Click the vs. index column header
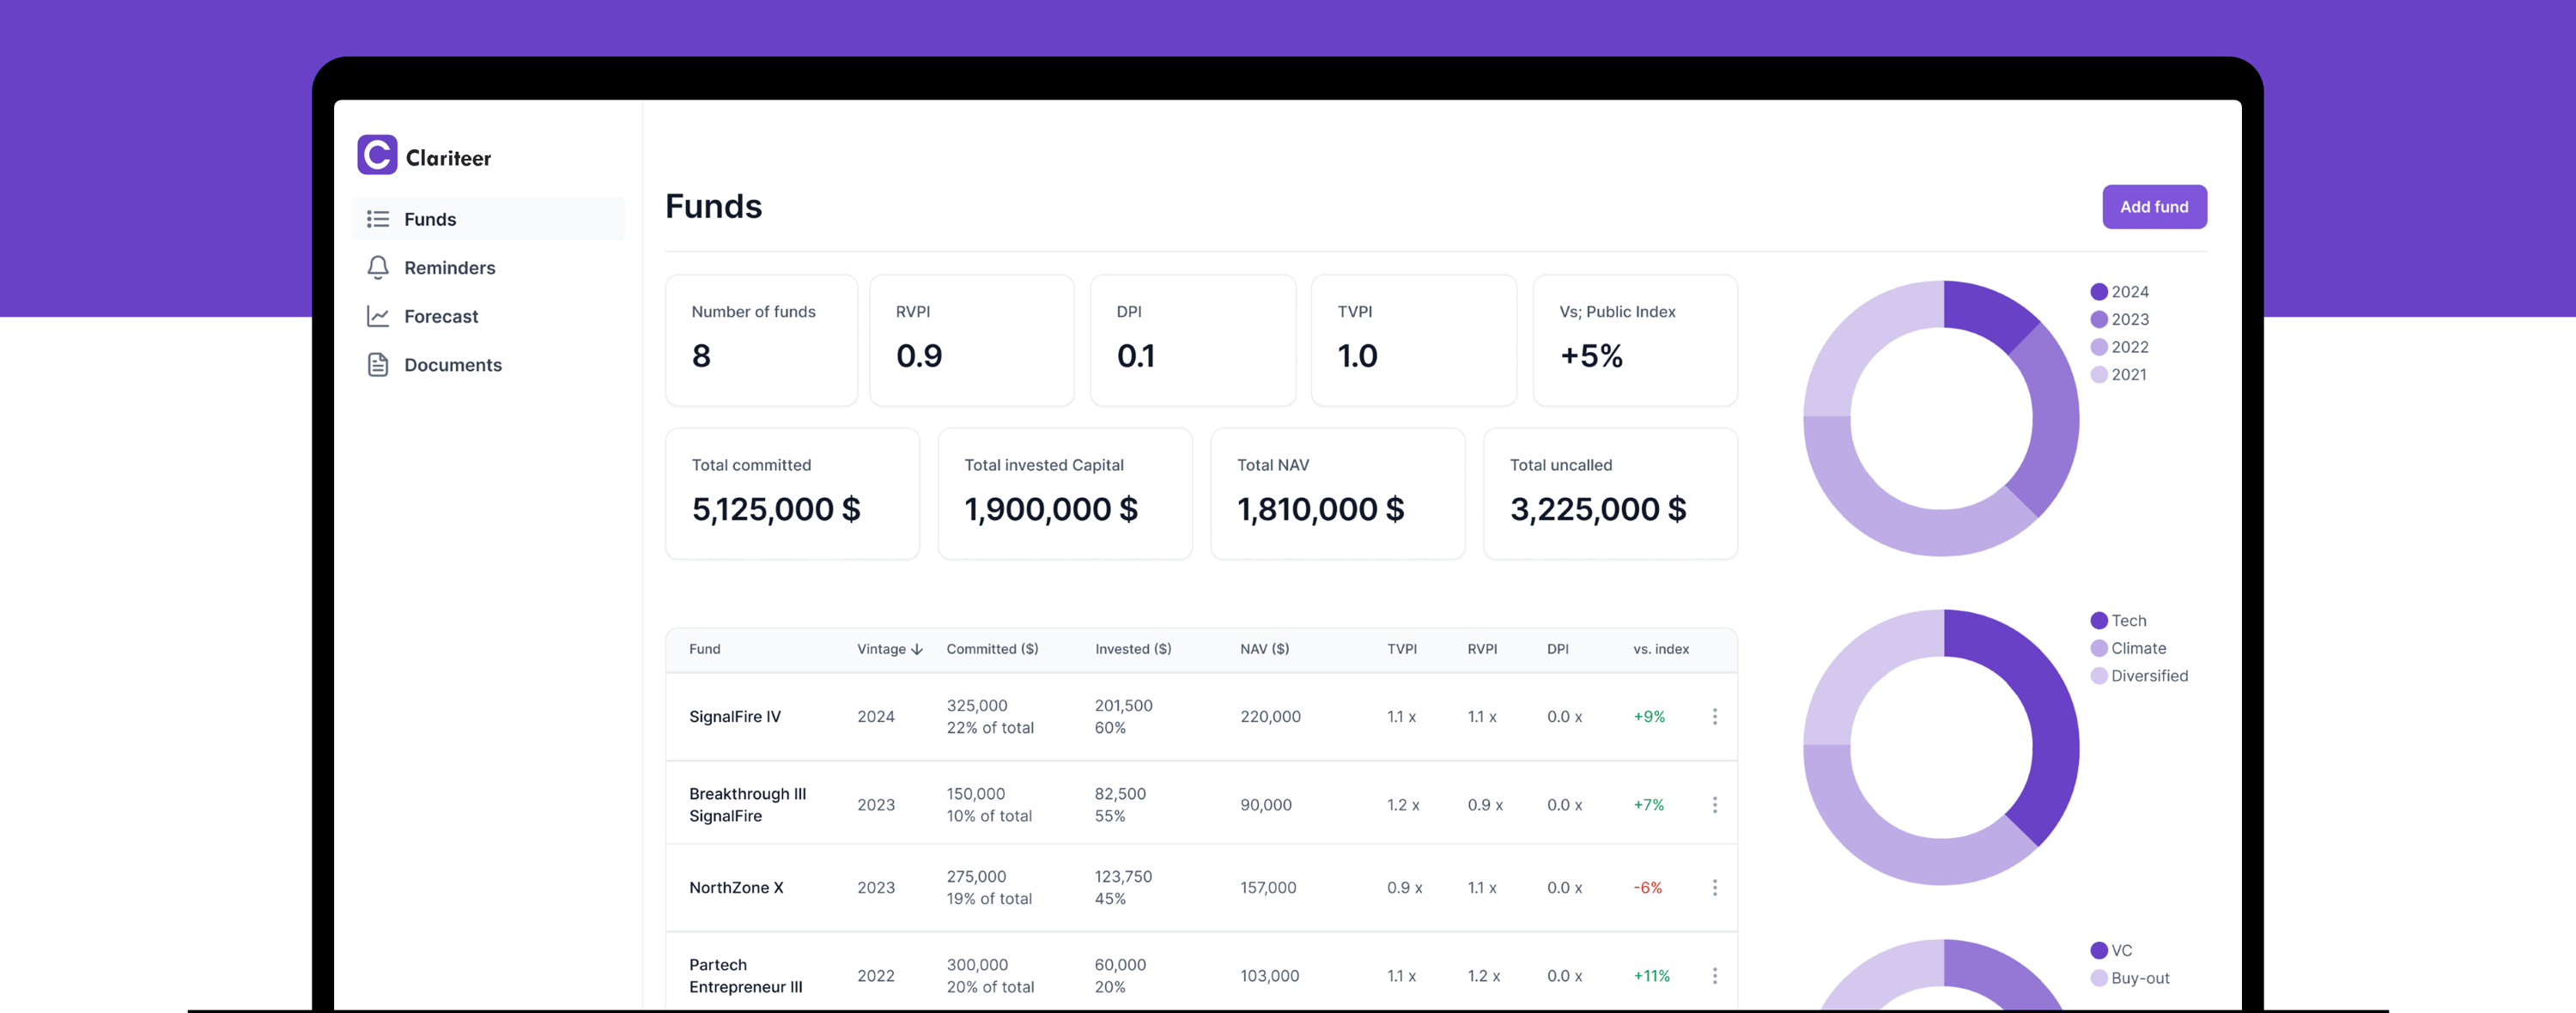The image size is (2576, 1013). pos(1661,649)
